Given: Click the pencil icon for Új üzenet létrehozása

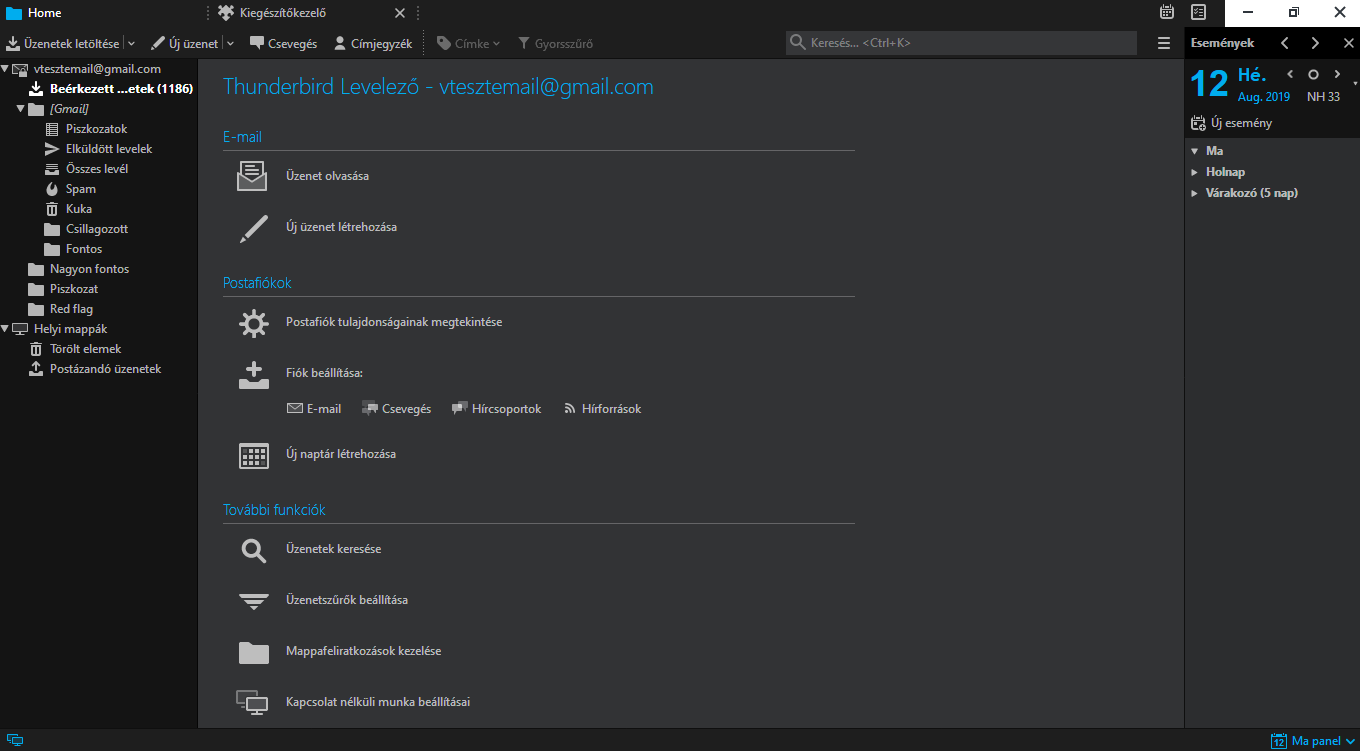Looking at the screenshot, I should 254,228.
